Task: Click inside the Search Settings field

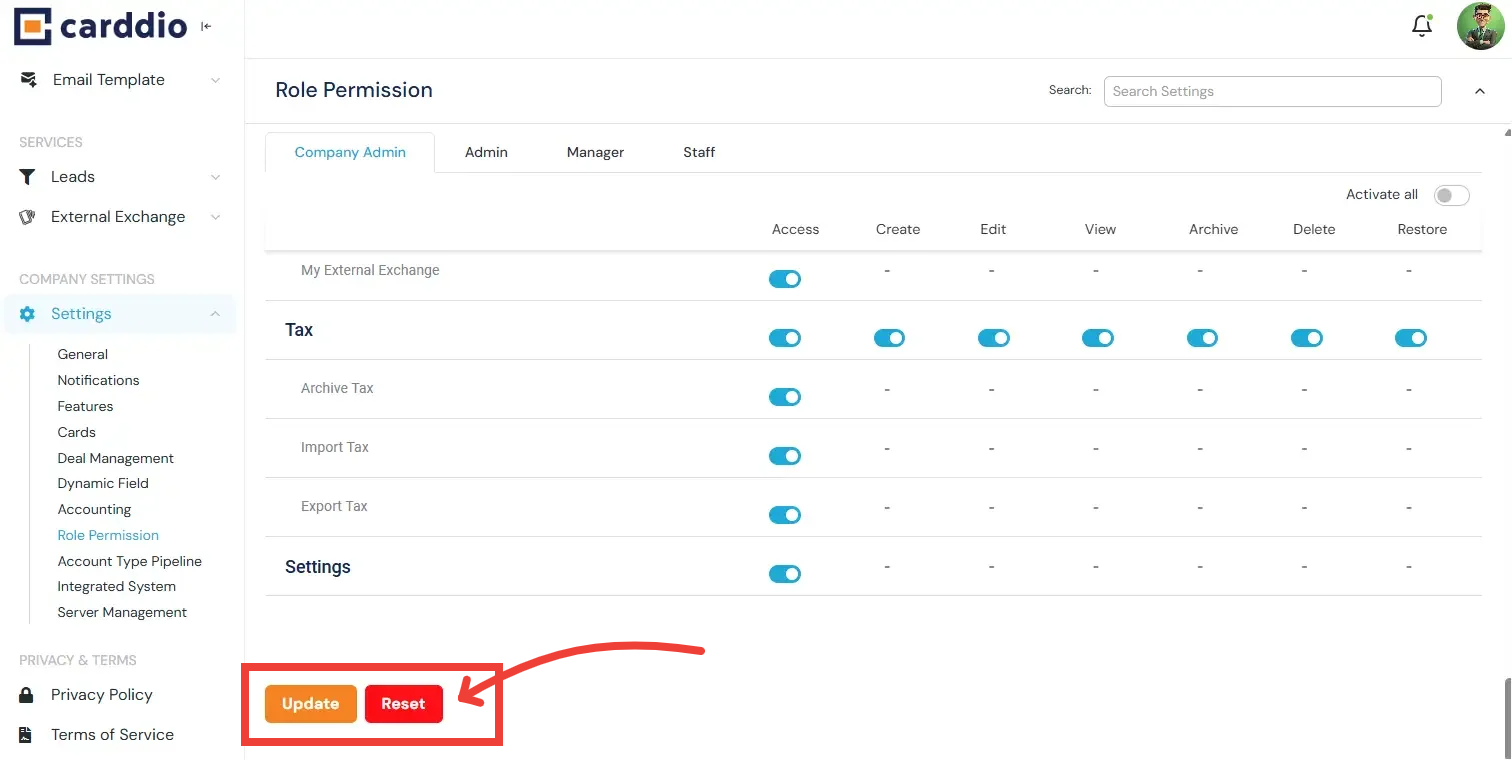Action: tap(1272, 91)
